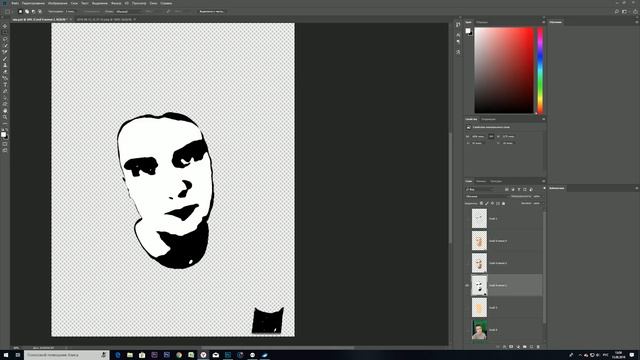Create a new layer
This screenshot has width=640, height=360.
[531, 347]
